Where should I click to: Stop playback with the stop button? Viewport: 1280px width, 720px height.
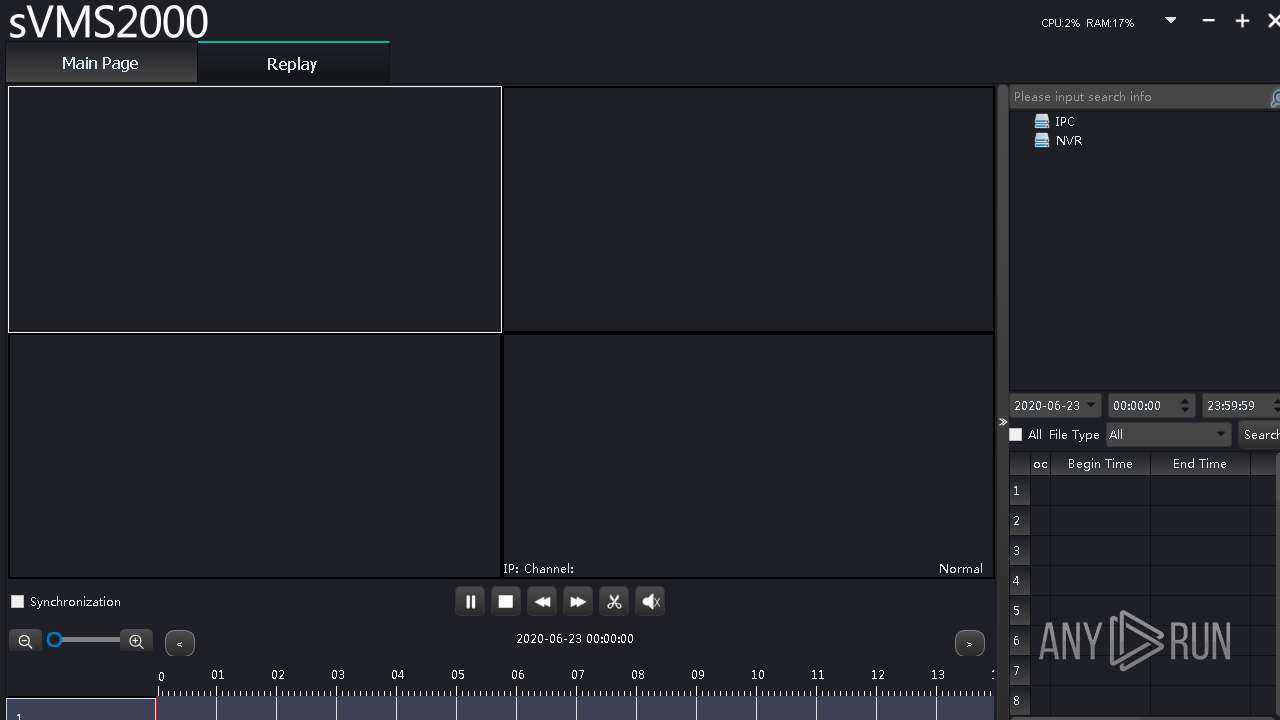click(506, 601)
